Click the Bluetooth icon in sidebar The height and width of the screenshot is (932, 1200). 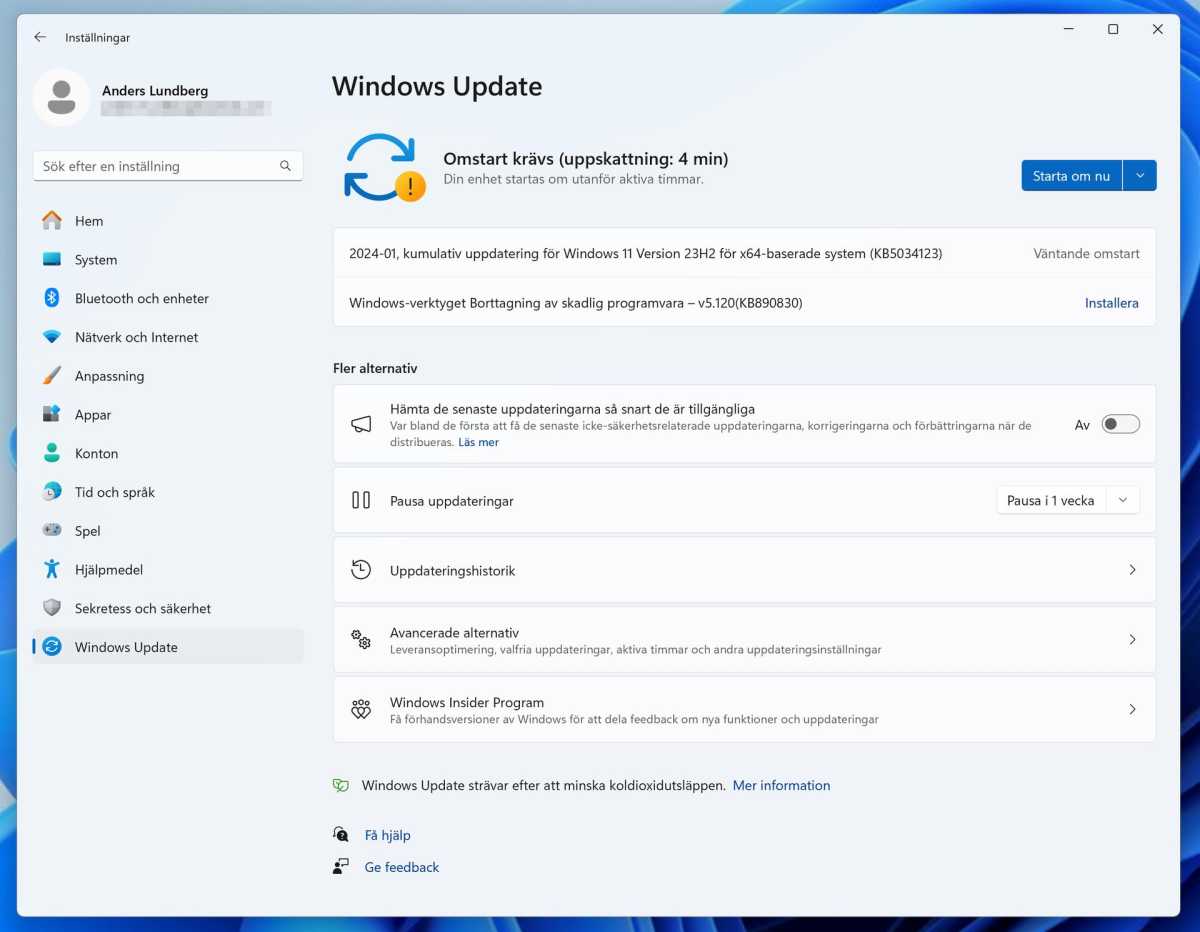pos(52,298)
